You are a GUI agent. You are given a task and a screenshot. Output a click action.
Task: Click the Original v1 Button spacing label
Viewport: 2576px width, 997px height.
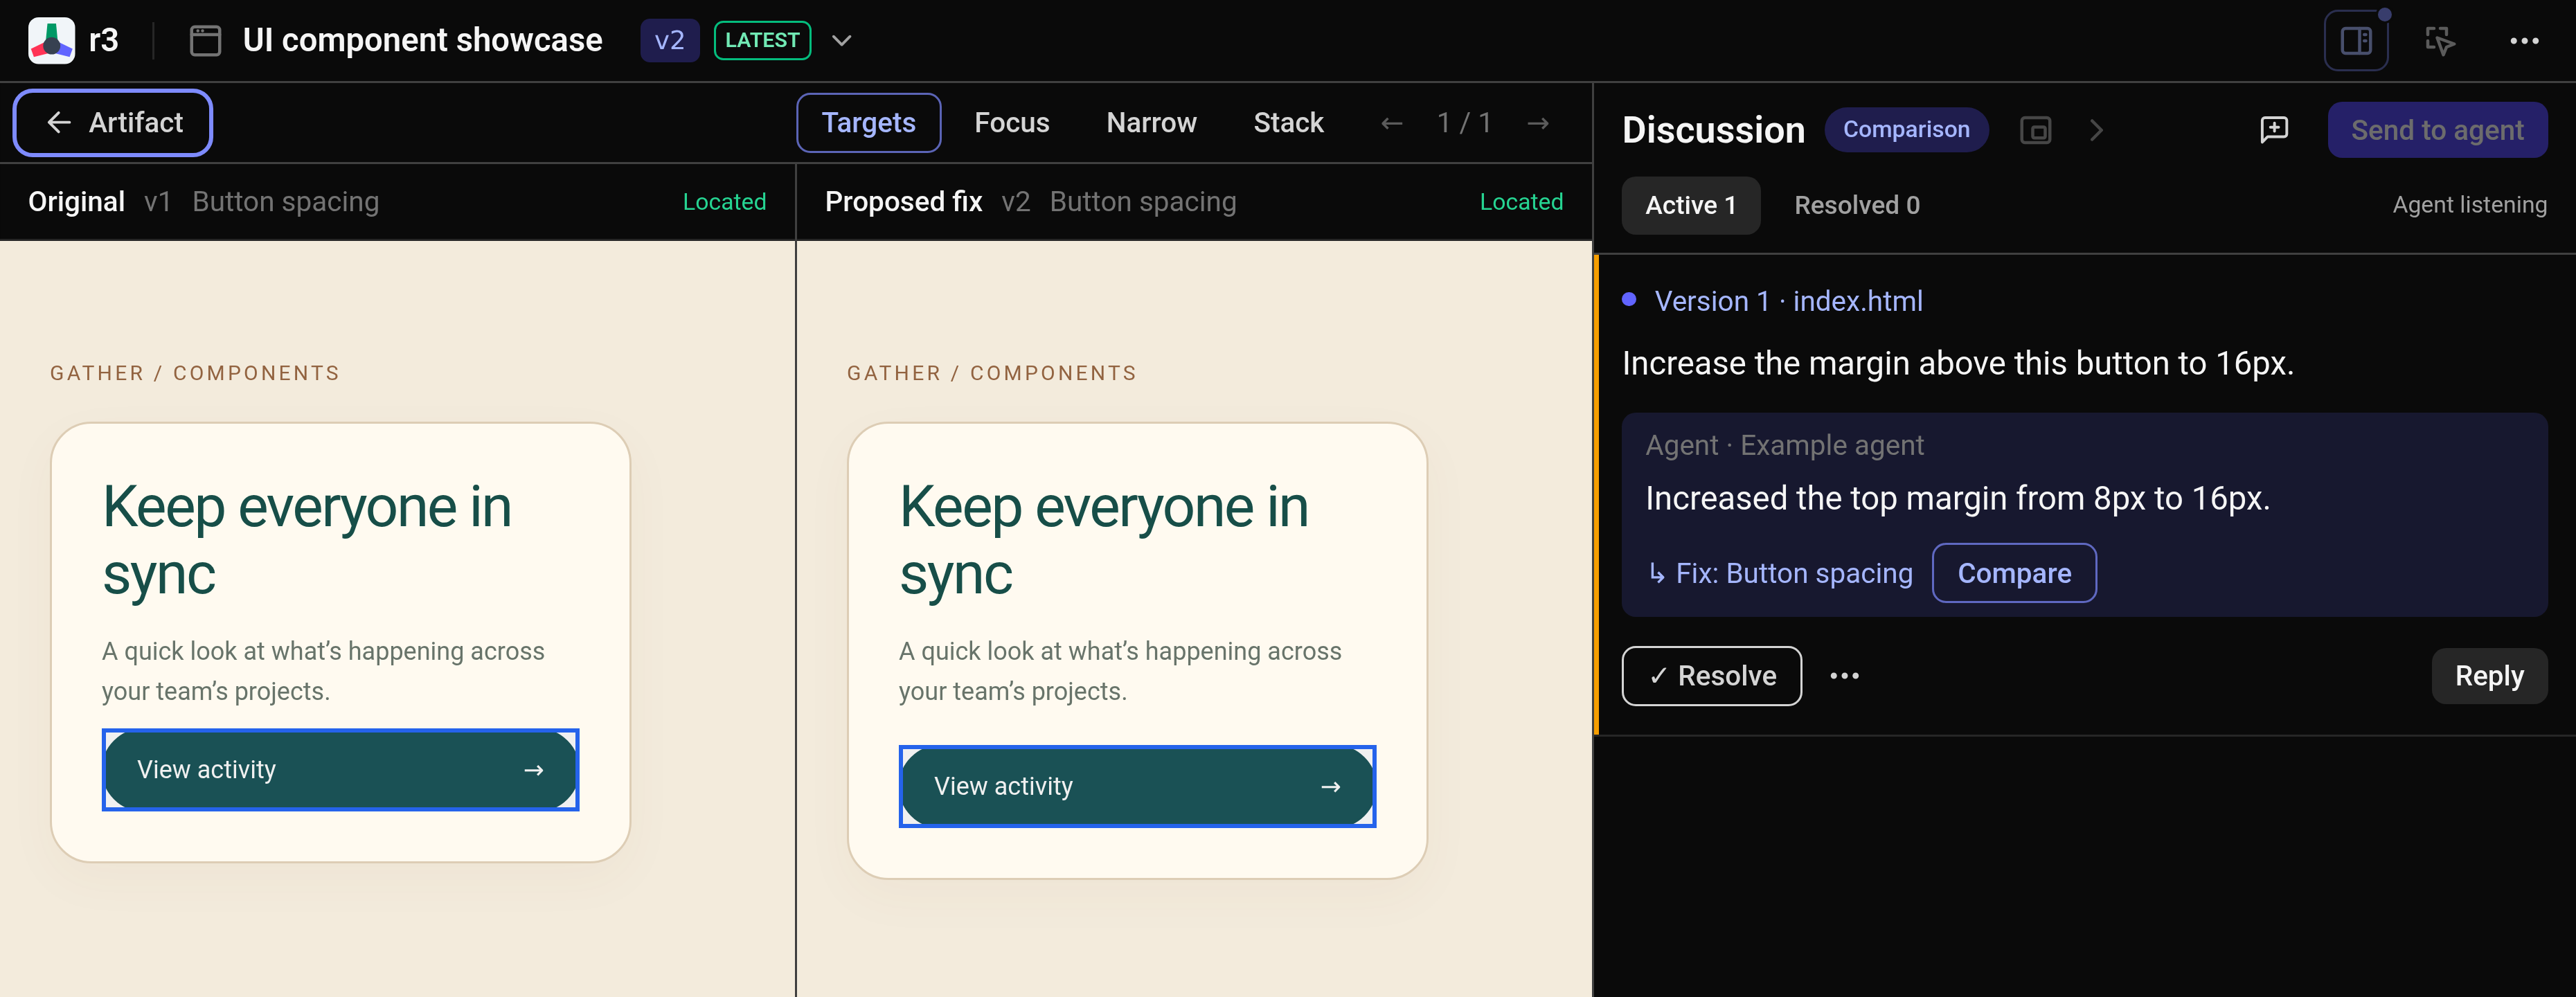click(x=203, y=202)
